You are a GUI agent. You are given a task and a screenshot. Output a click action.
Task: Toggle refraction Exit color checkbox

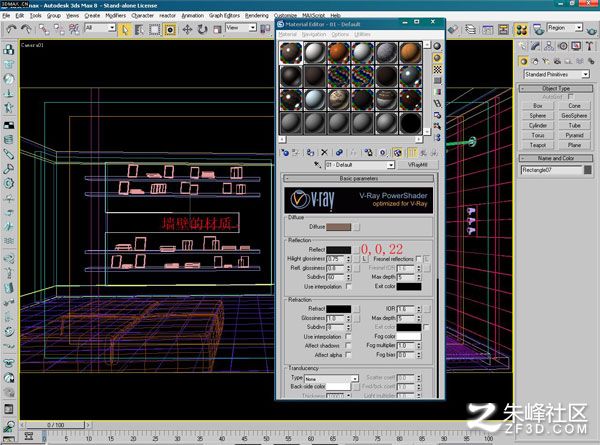coord(426,327)
